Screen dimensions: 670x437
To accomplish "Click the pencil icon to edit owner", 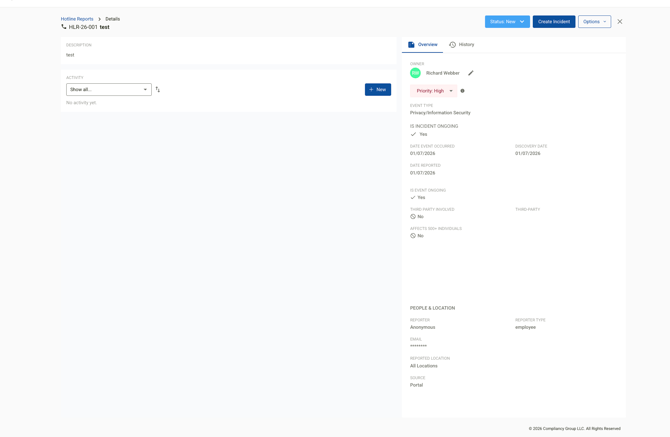I will pyautogui.click(x=471, y=73).
